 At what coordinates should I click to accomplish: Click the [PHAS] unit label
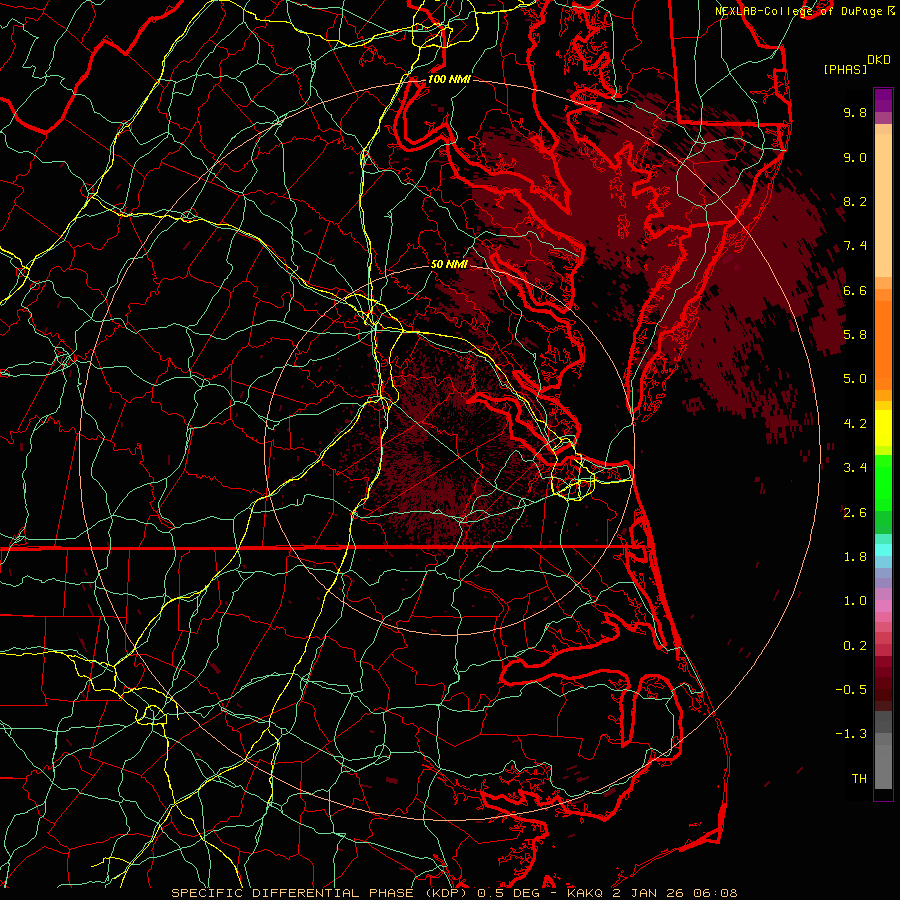coord(845,70)
